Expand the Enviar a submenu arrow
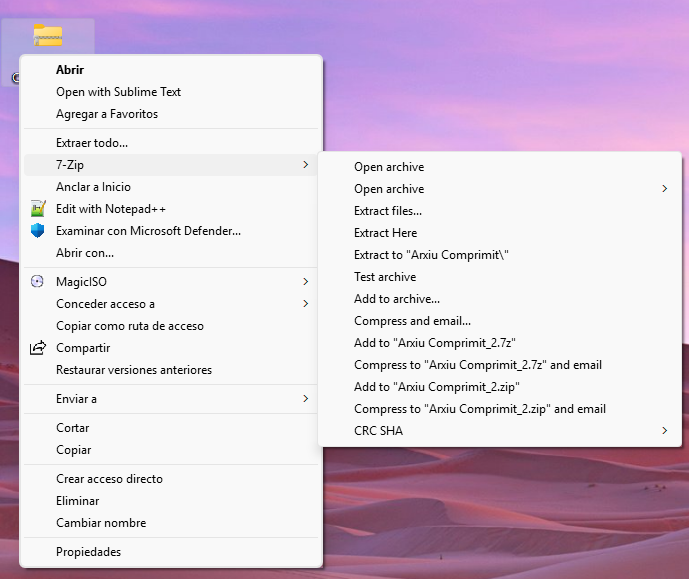 tap(305, 398)
